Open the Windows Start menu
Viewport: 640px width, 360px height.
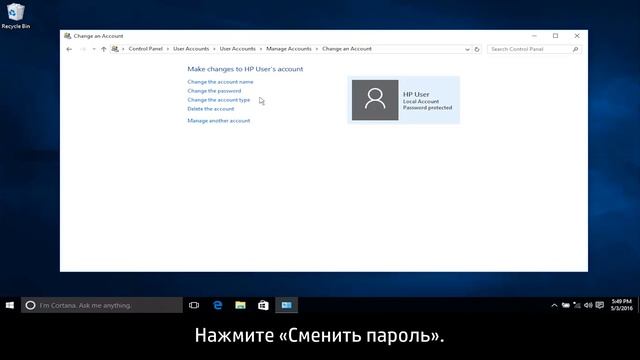tap(10, 305)
